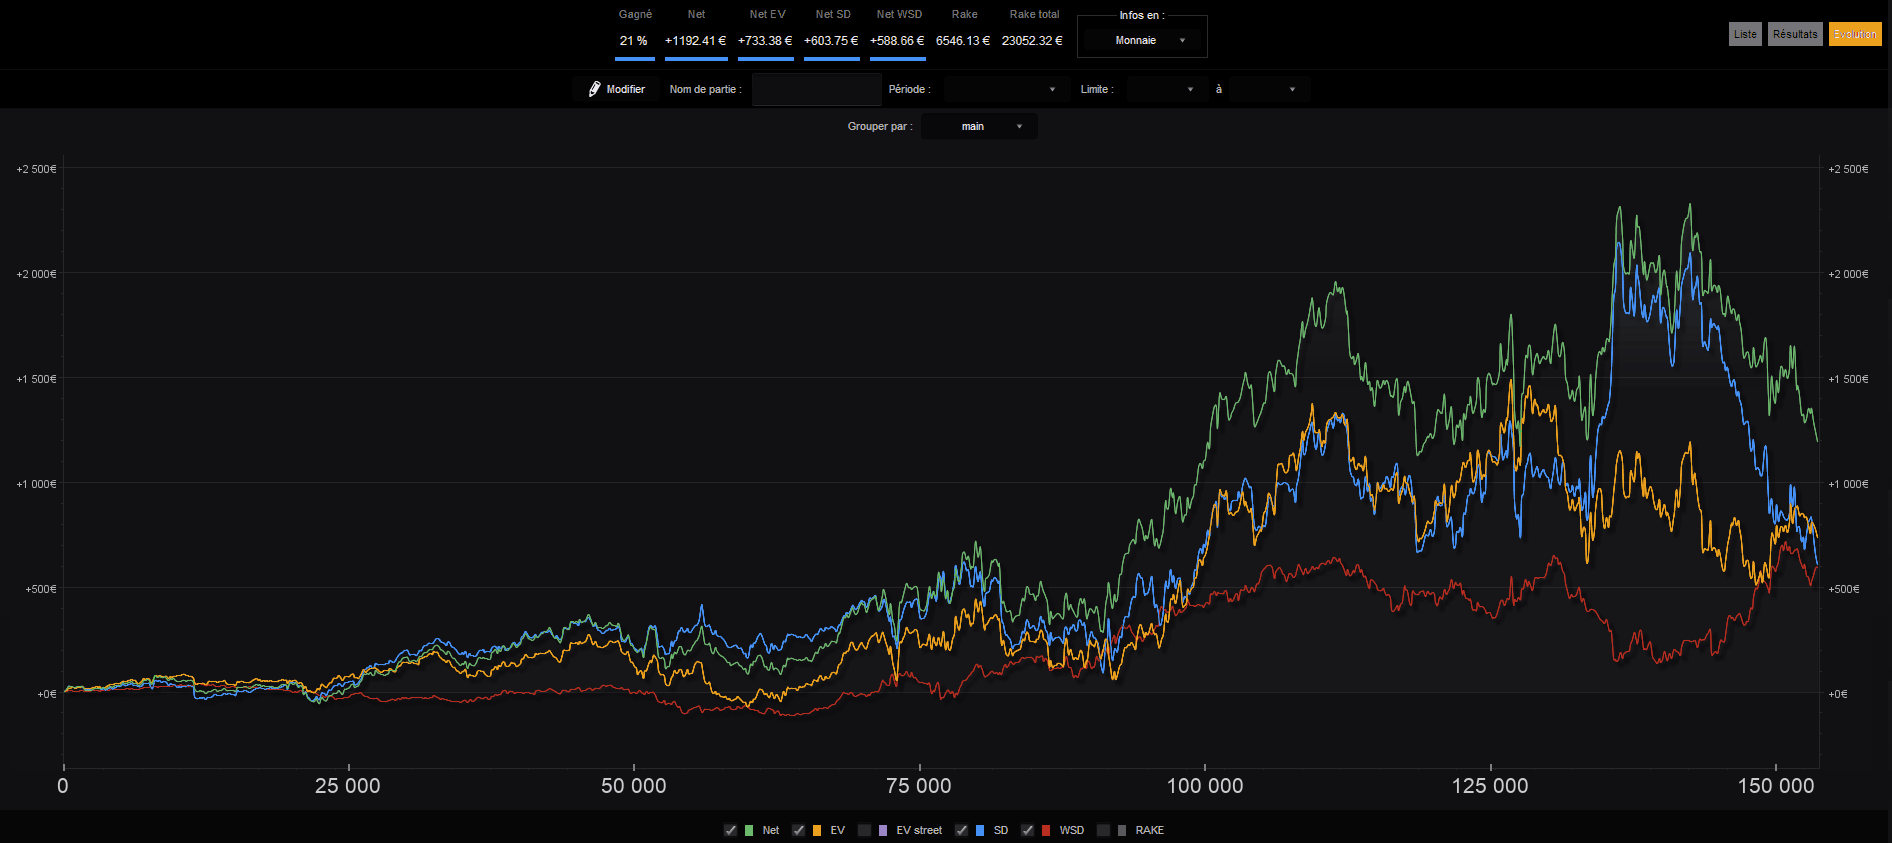Click the purple EV street legend swatch
The width and height of the screenshot is (1892, 843).
point(883,830)
